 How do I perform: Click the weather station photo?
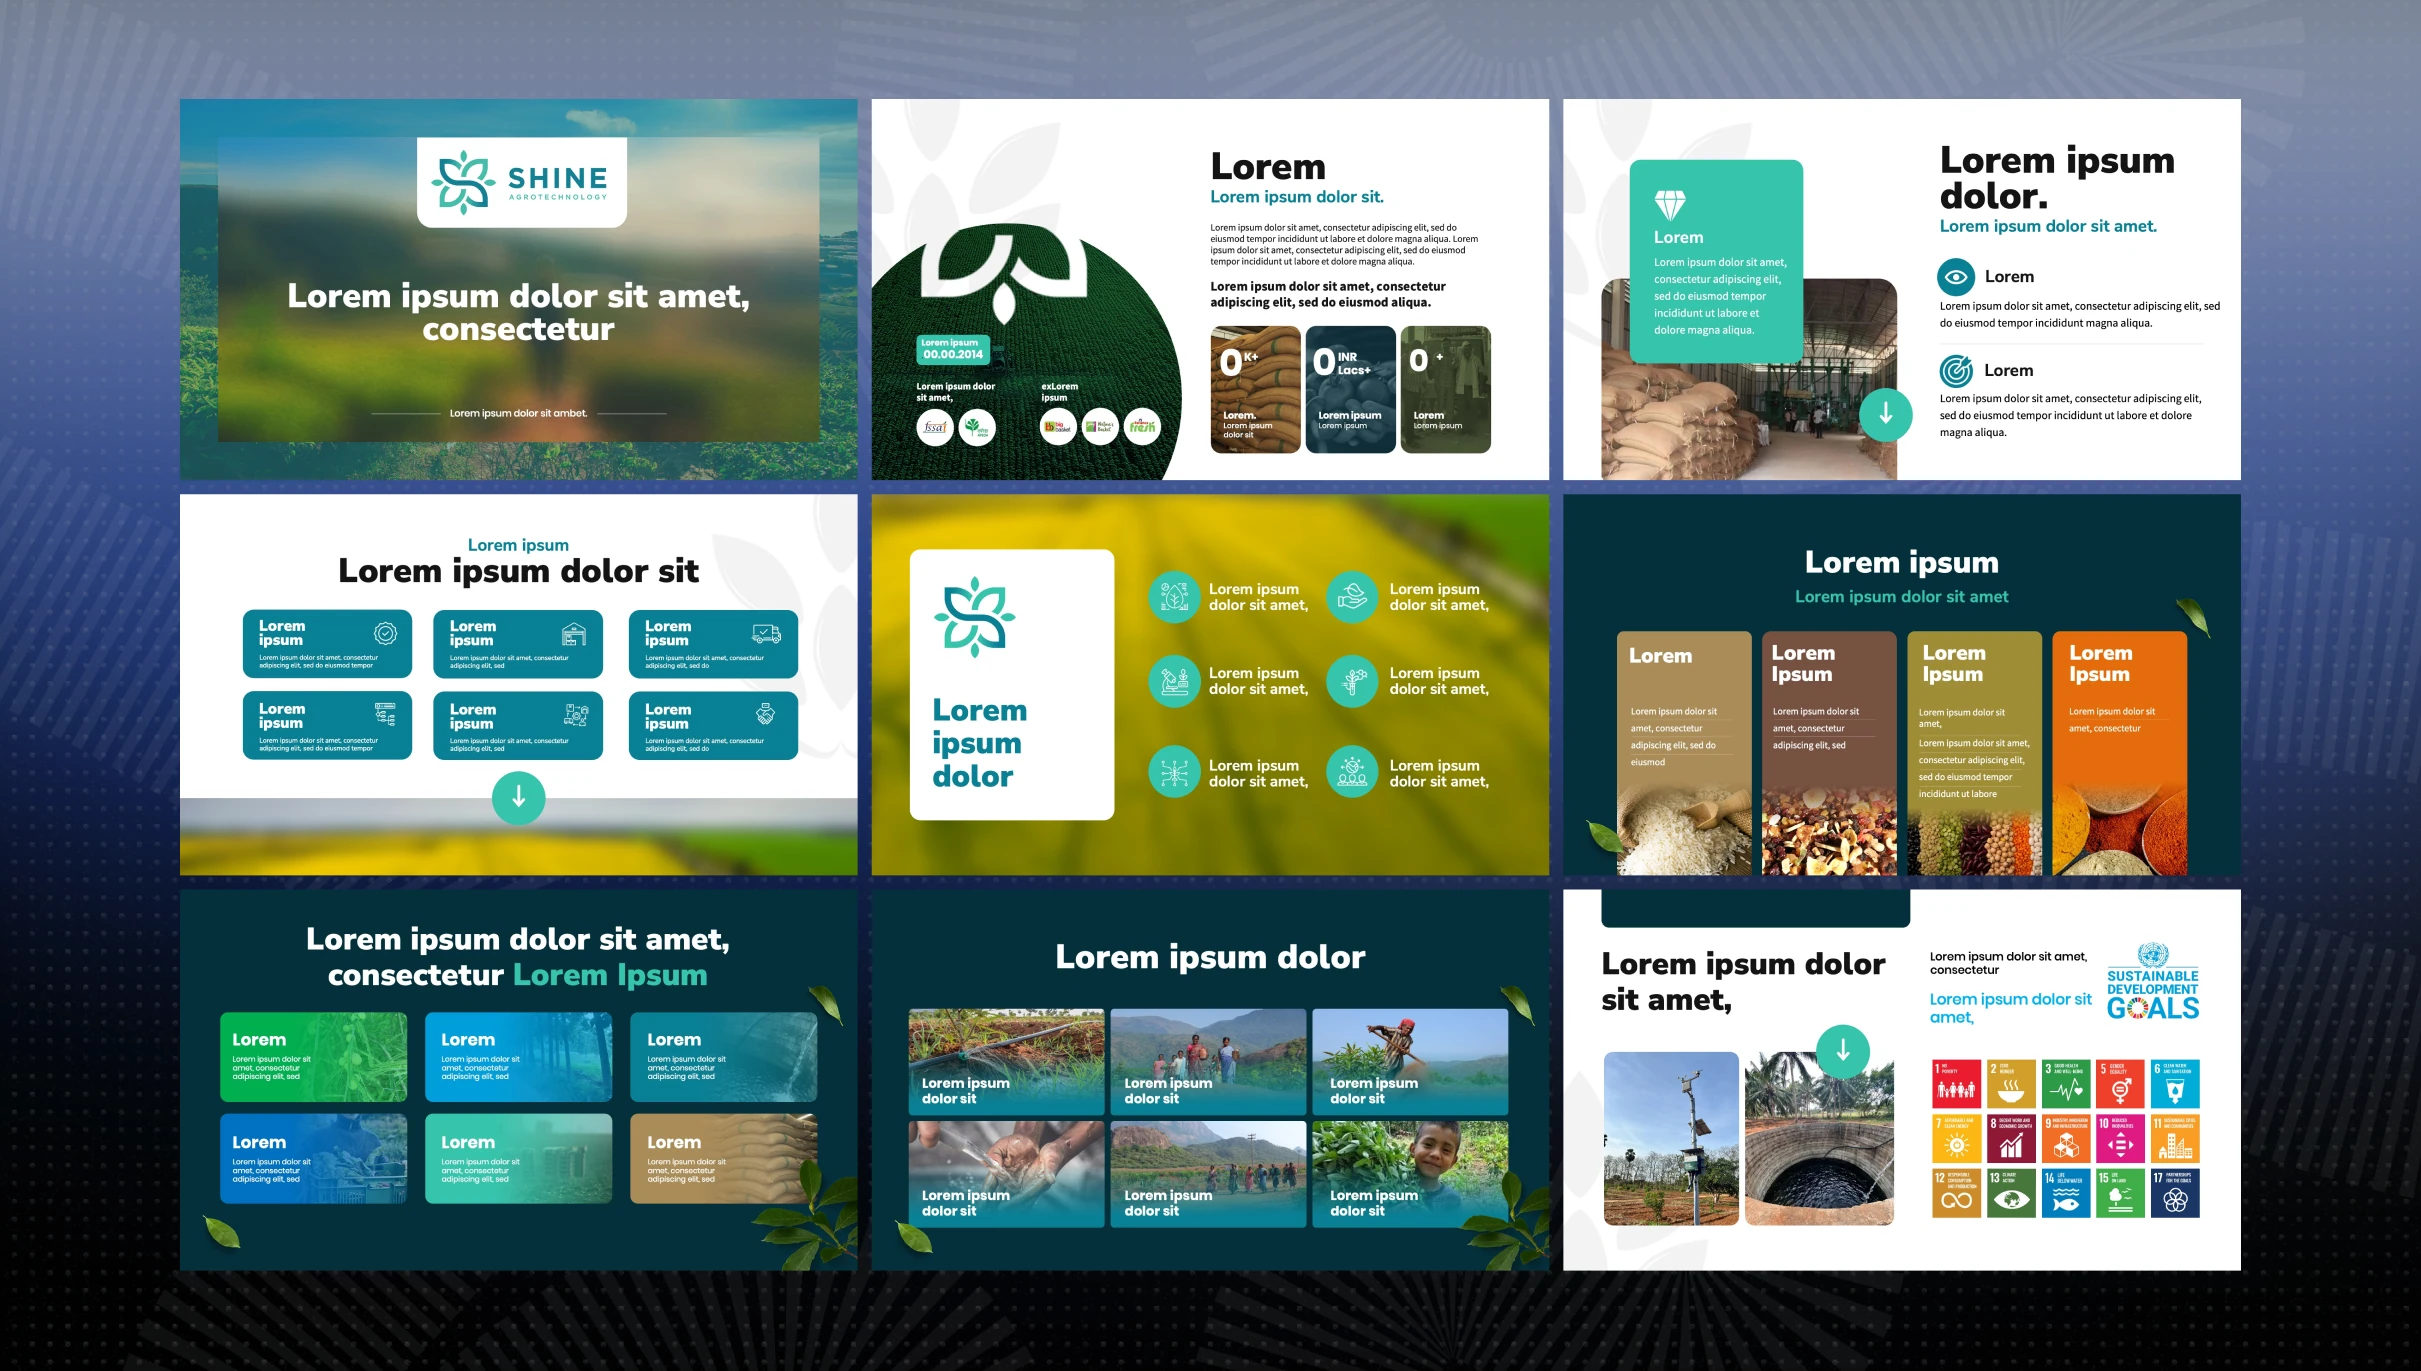(x=1671, y=1139)
